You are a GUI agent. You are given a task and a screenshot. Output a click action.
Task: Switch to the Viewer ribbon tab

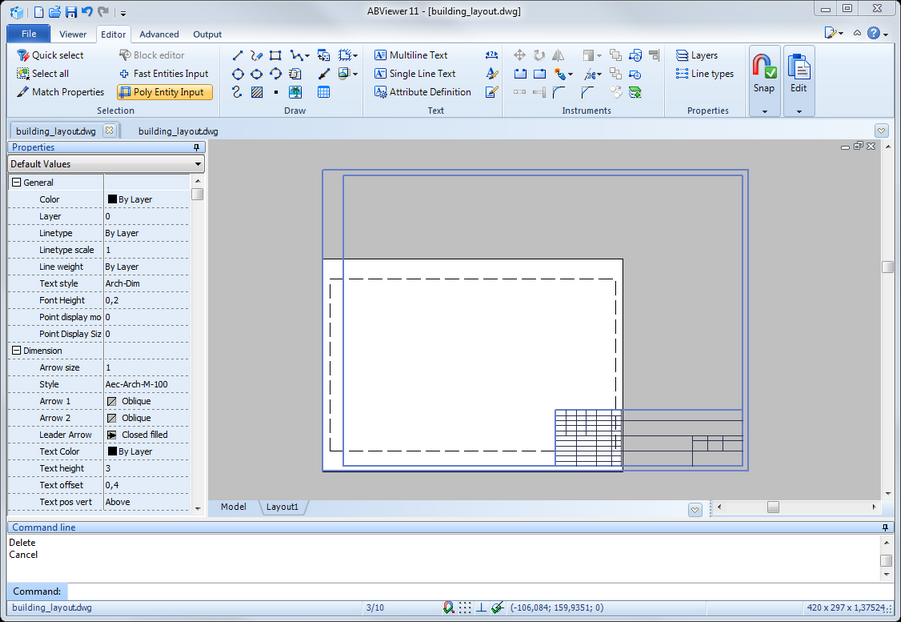(x=73, y=34)
